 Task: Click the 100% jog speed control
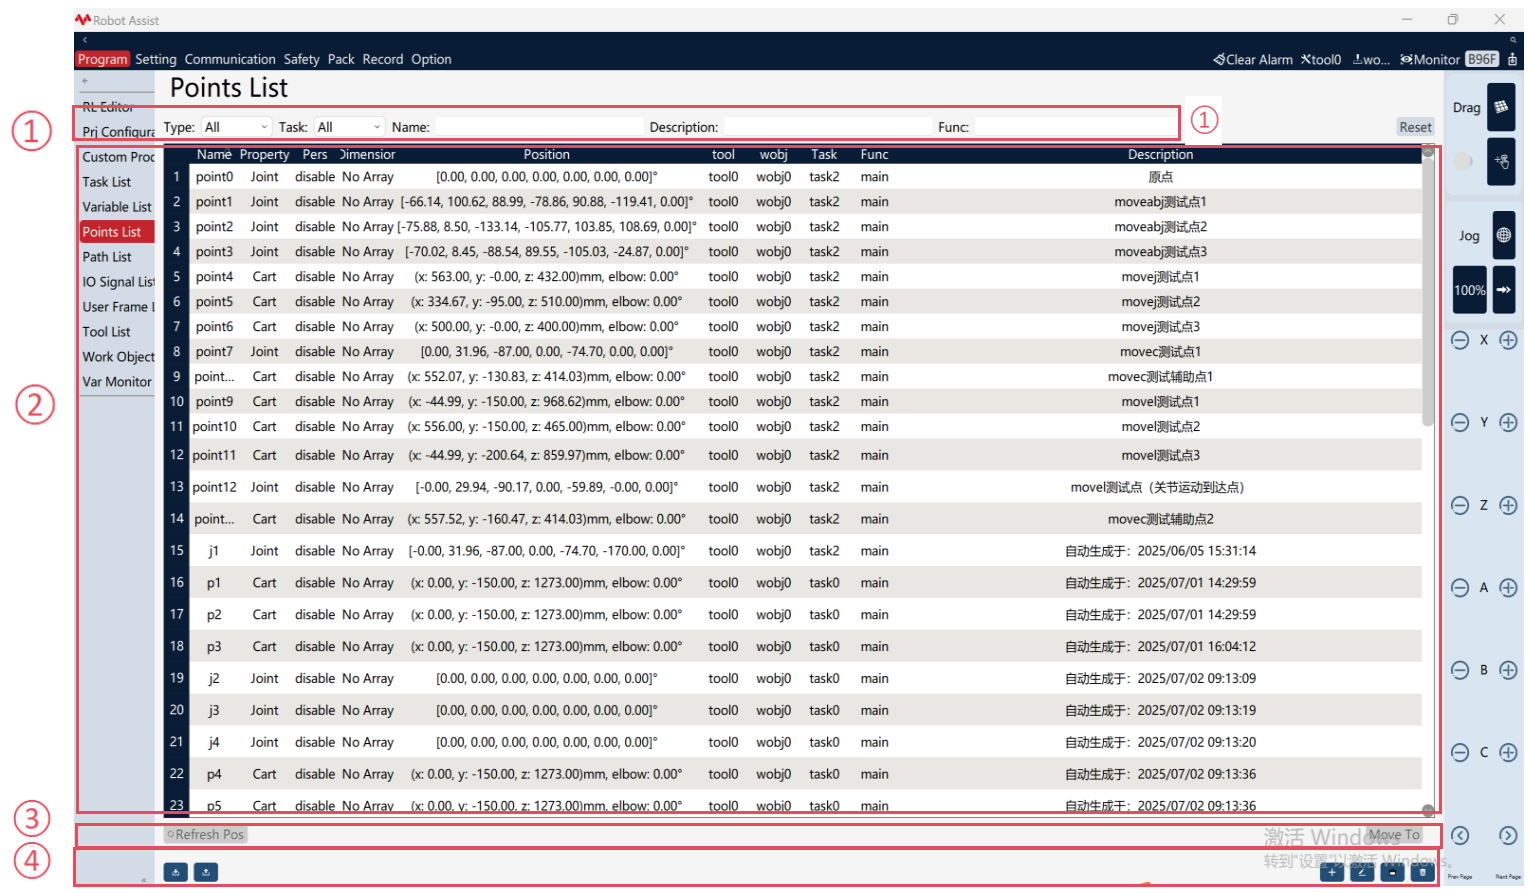pyautogui.click(x=1469, y=290)
